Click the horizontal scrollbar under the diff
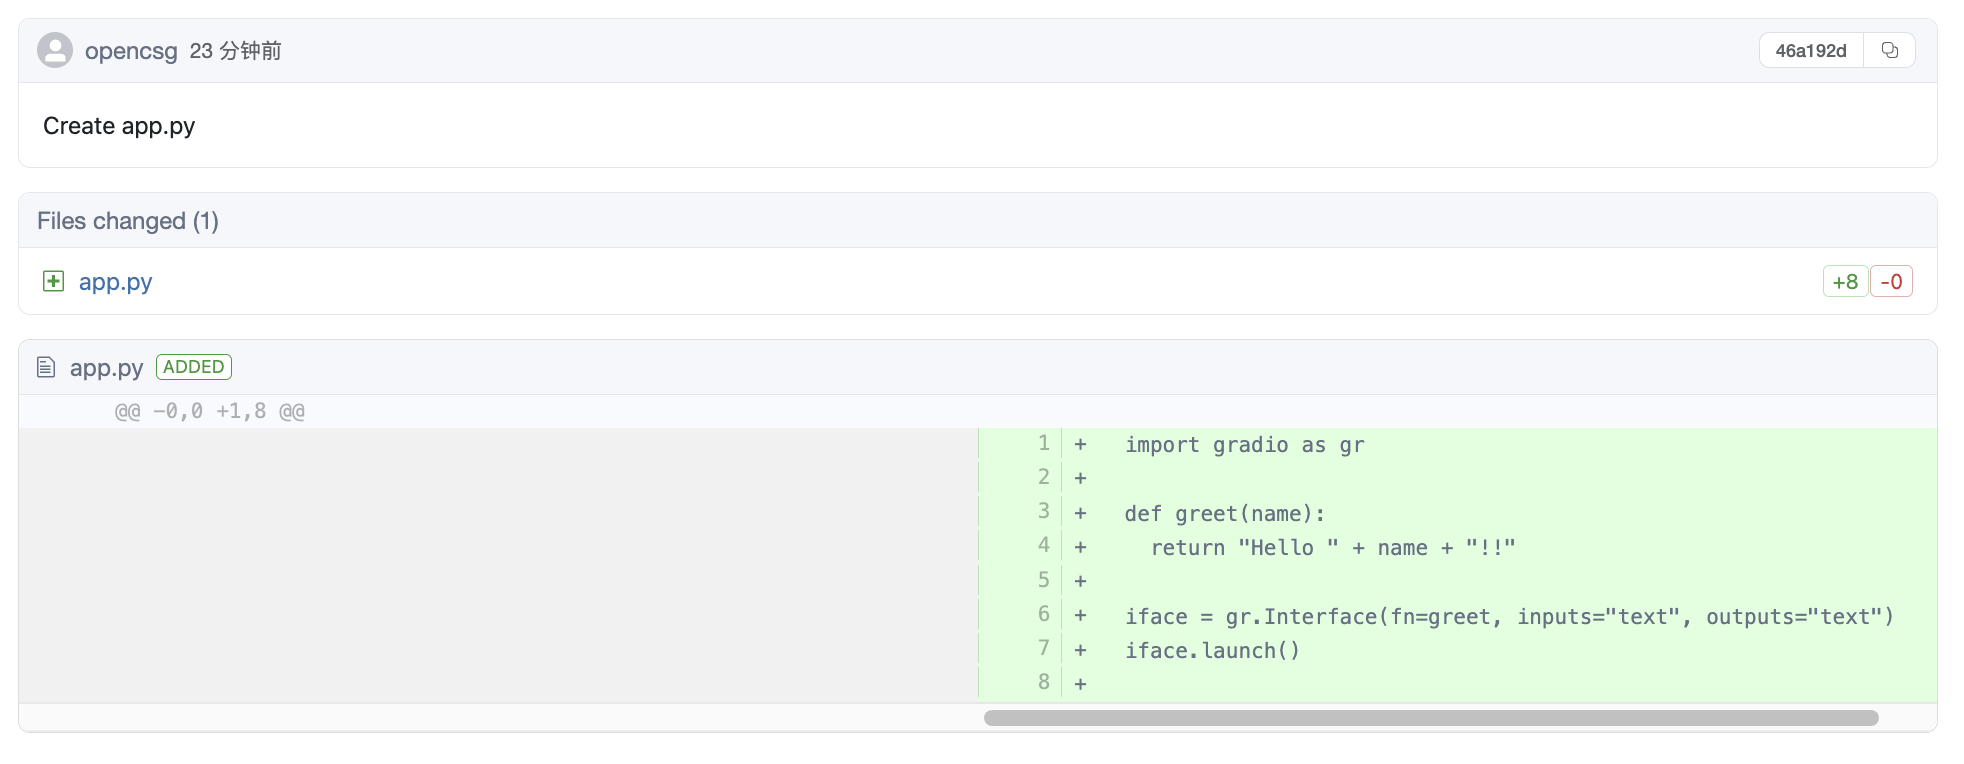Screen dimensions: 1964x764 pos(1430,718)
